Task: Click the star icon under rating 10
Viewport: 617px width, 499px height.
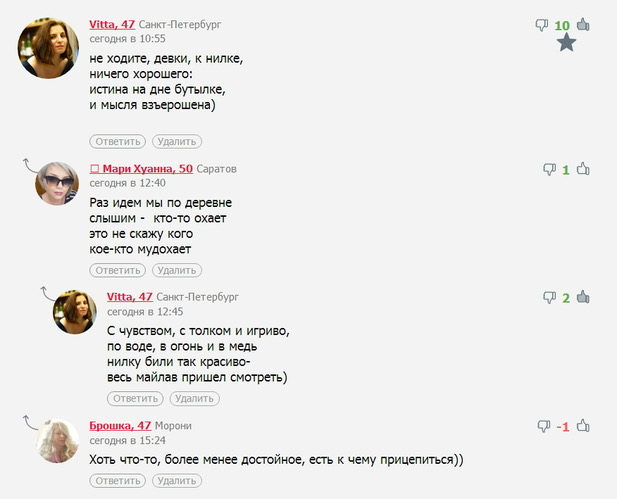Action: click(567, 42)
